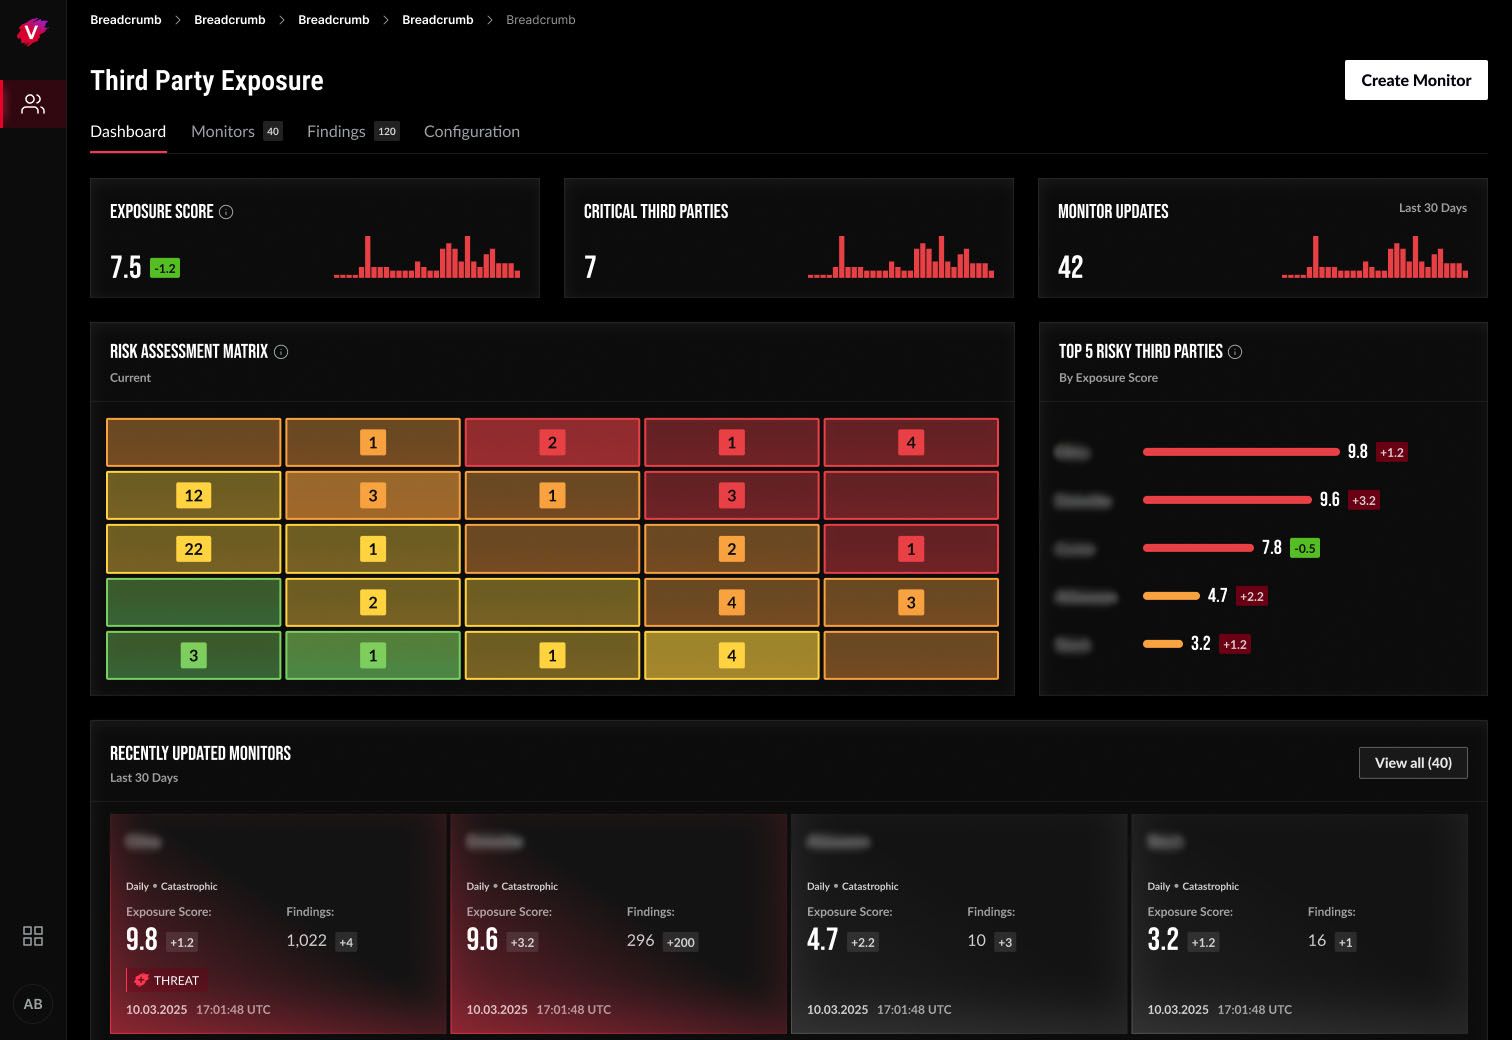
Task: Click the AB user avatar
Action: tap(33, 1004)
